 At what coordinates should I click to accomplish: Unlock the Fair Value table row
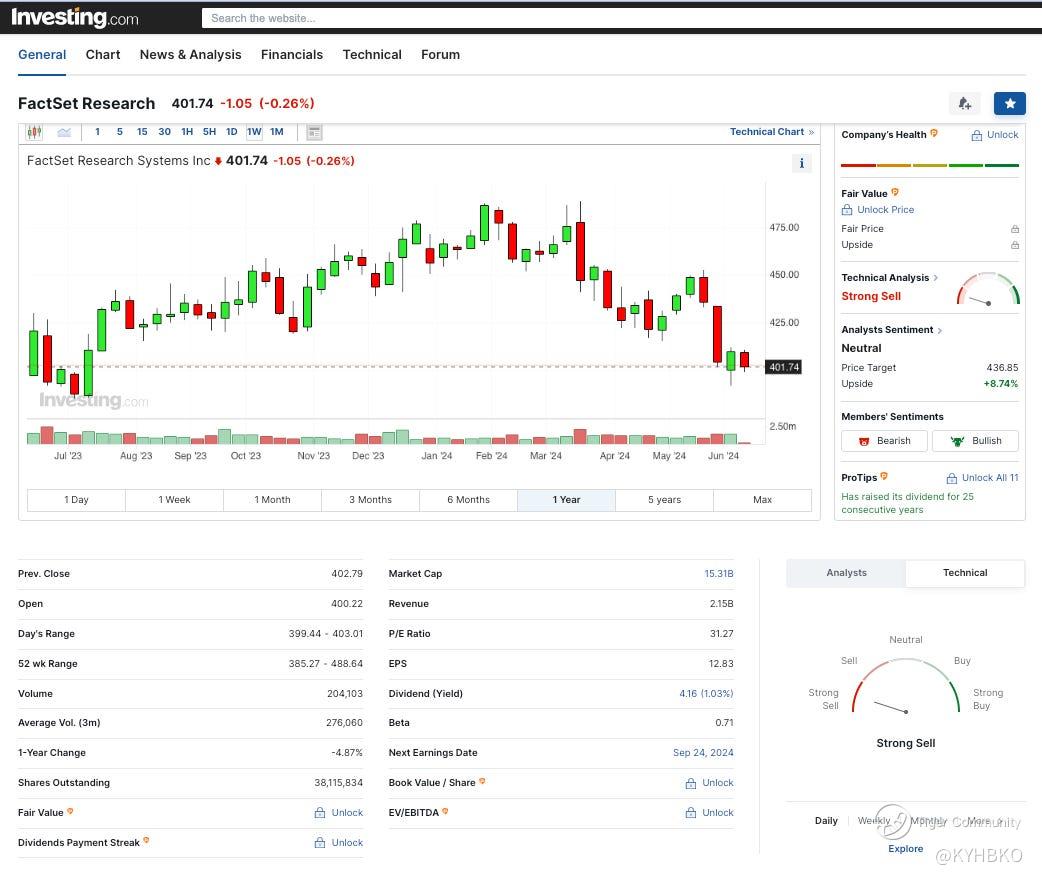[338, 813]
